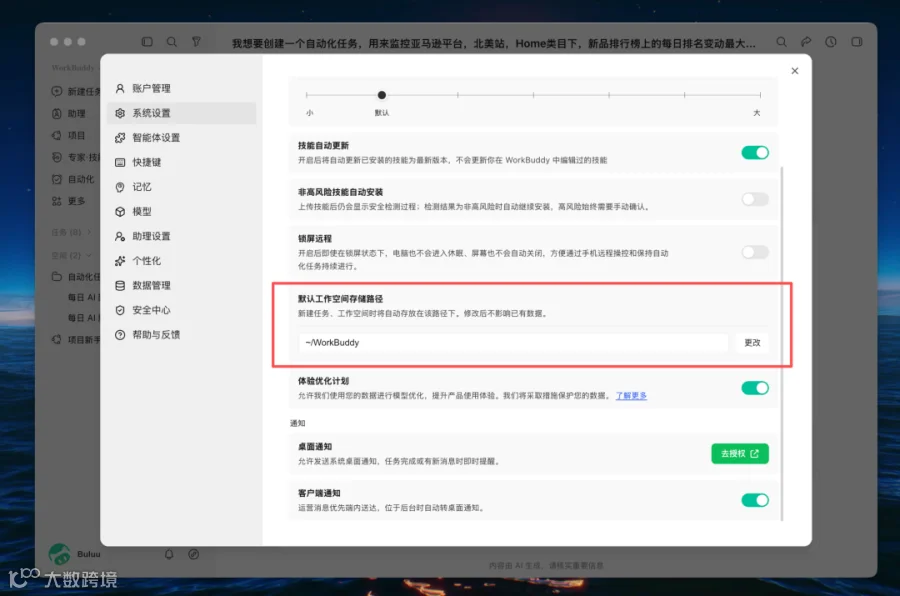Enable 非高风险技能自动安装 switch
This screenshot has width=900, height=596.
[x=755, y=199]
